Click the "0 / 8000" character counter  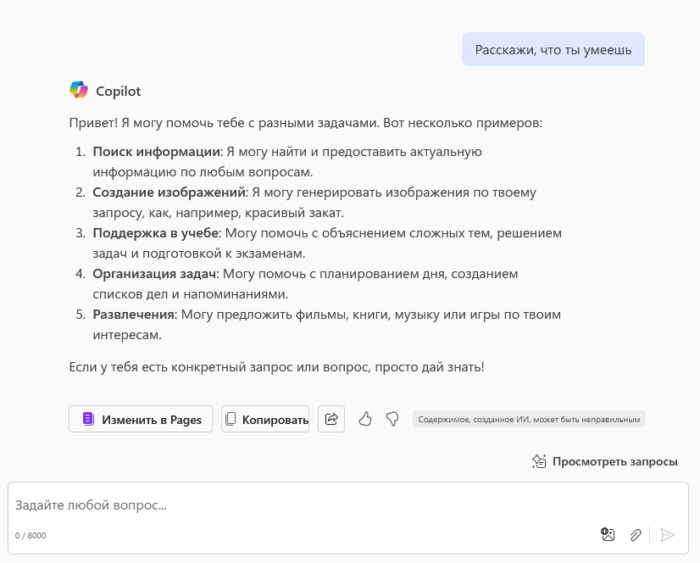30,535
